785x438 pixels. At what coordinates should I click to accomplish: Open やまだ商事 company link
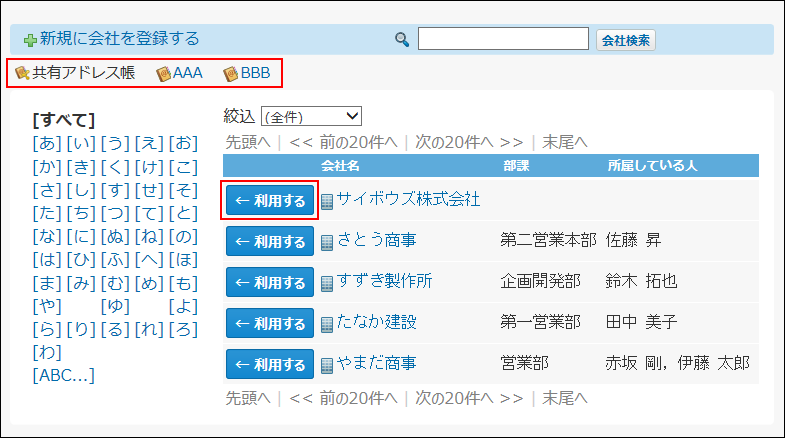tap(376, 363)
